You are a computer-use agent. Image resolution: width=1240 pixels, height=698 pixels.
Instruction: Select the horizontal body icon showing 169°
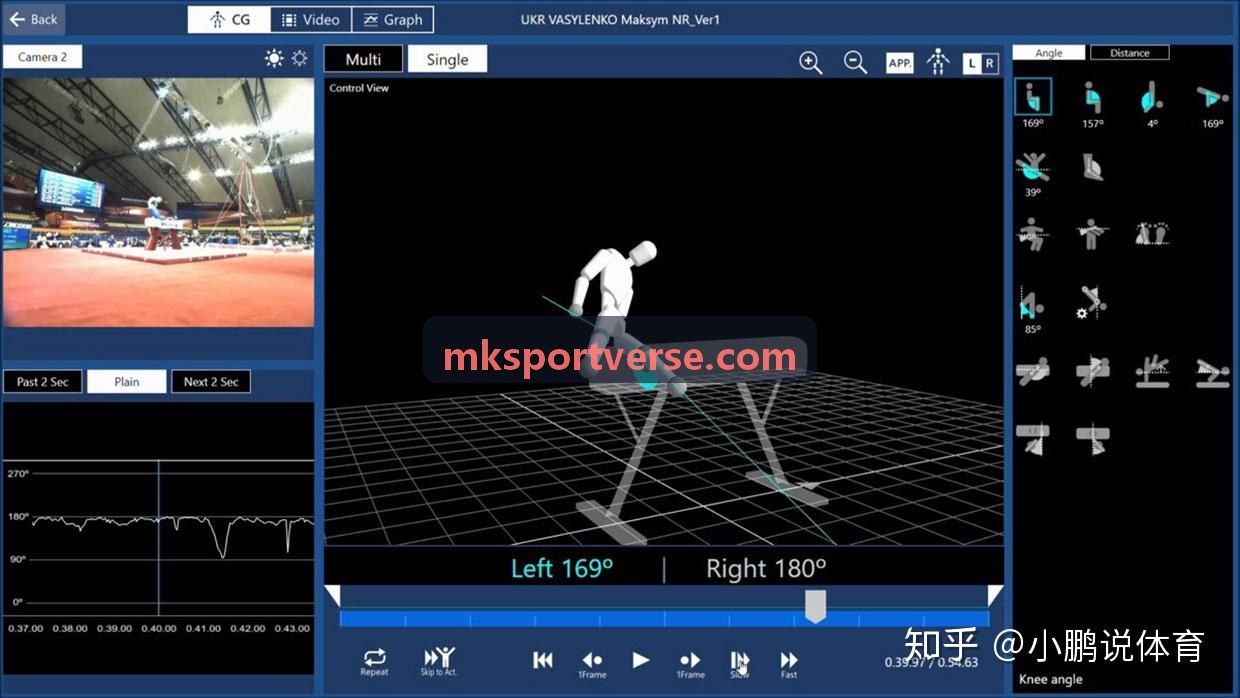click(x=1212, y=98)
